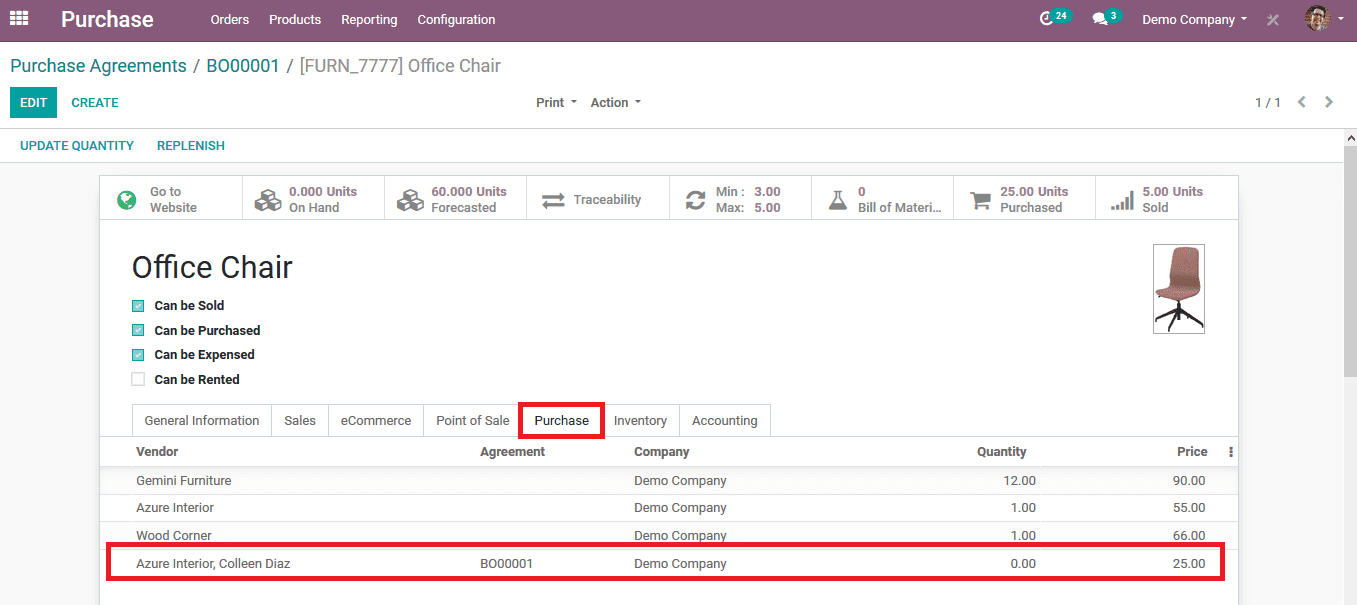Select the Purchase tab
The height and width of the screenshot is (605, 1357).
562,420
